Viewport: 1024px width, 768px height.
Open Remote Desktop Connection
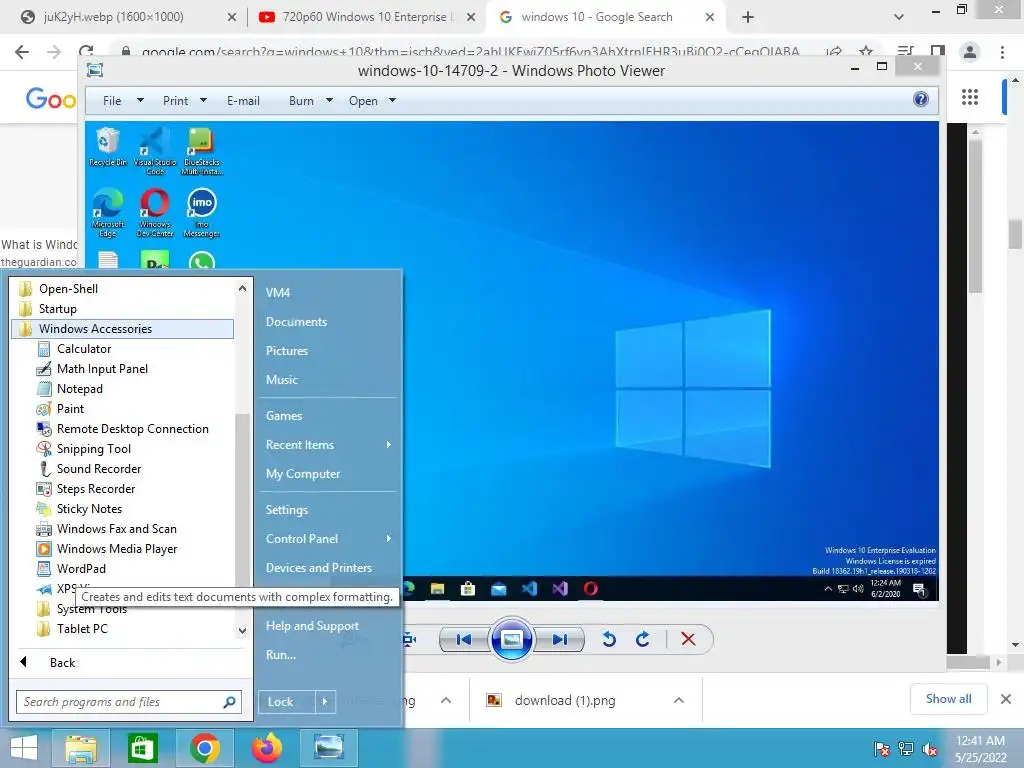pos(133,429)
